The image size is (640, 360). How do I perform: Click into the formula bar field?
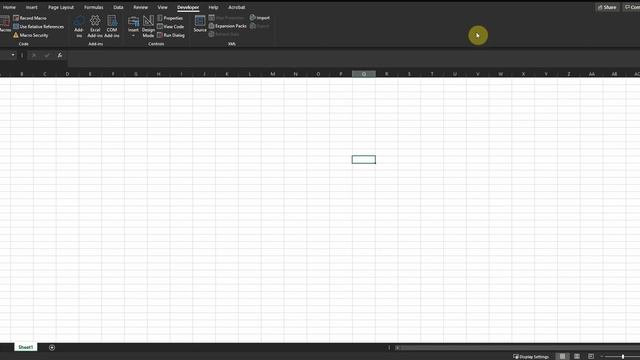(353, 59)
